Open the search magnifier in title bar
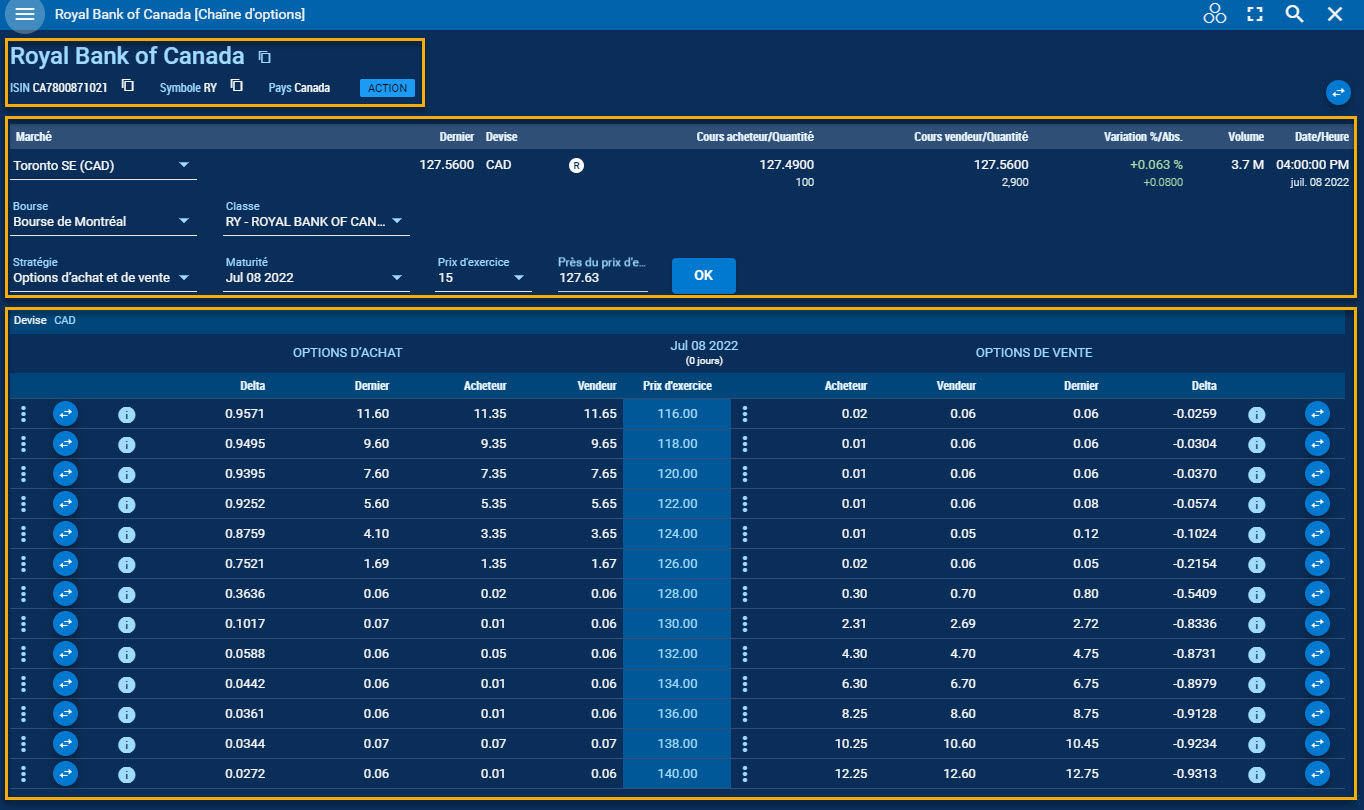 1294,14
